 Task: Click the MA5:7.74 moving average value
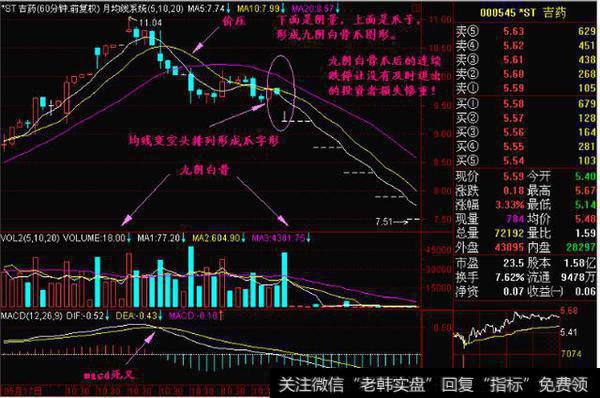pyautogui.click(x=206, y=9)
